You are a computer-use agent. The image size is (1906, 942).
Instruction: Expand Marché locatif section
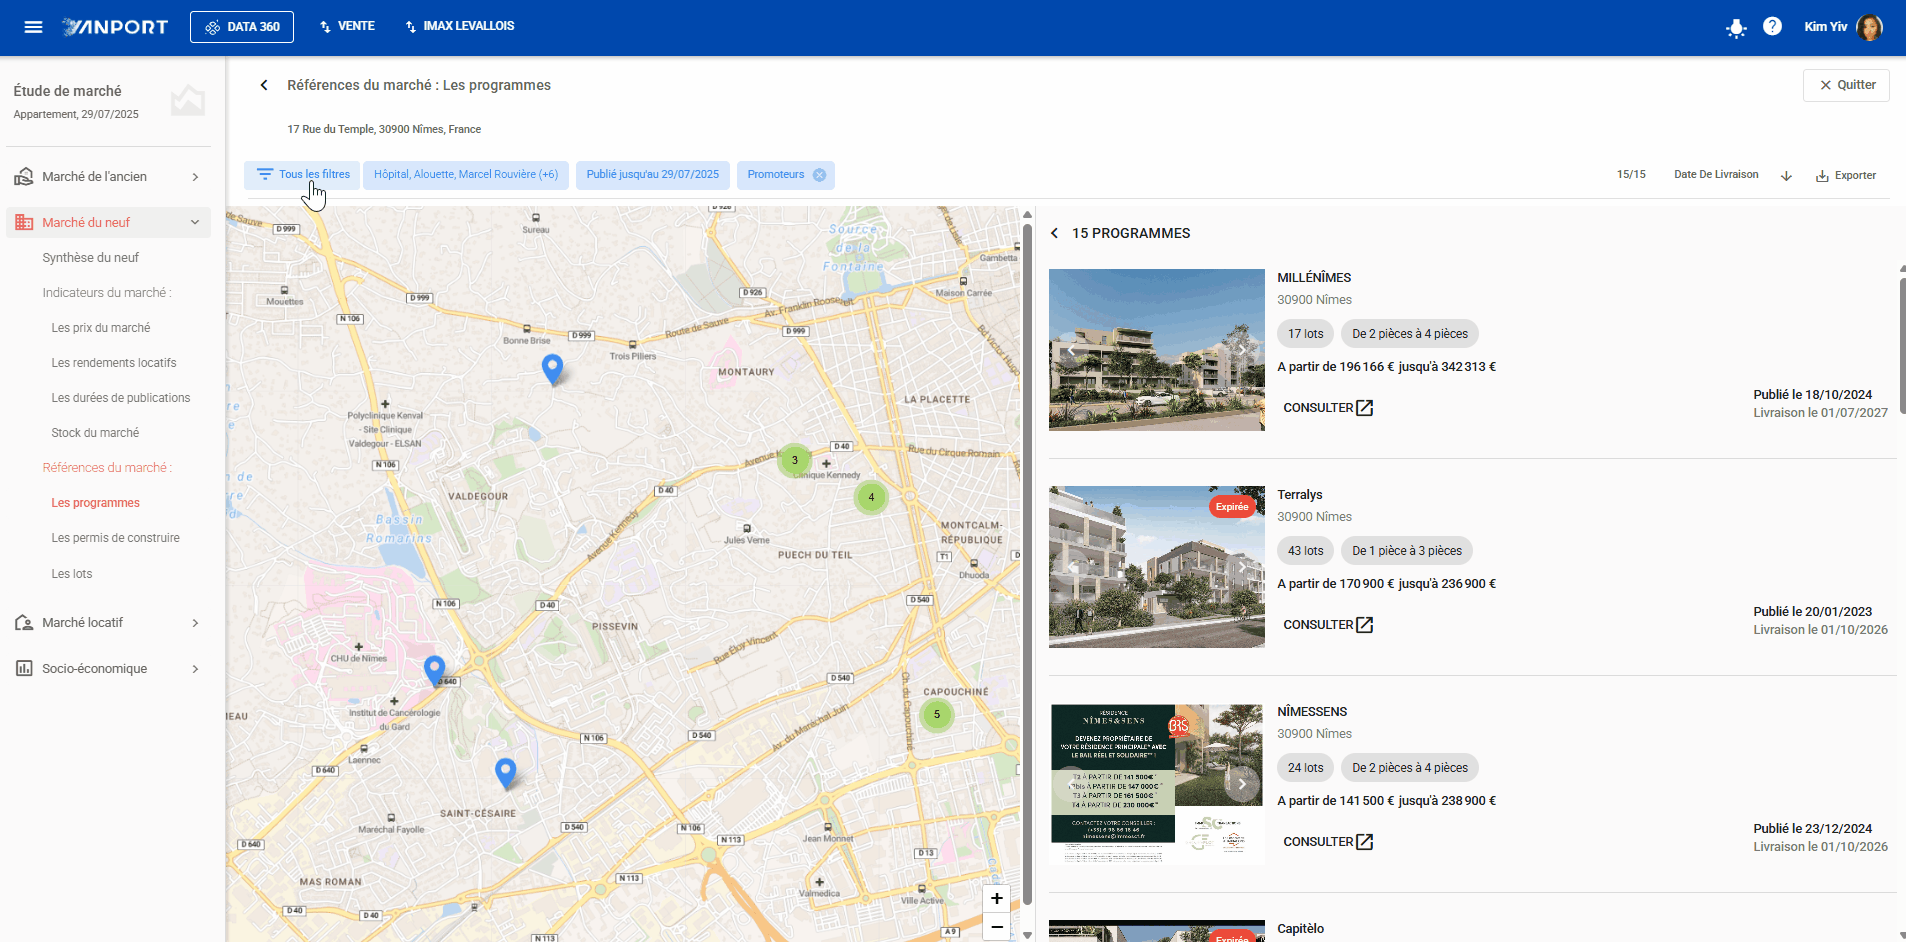195,623
